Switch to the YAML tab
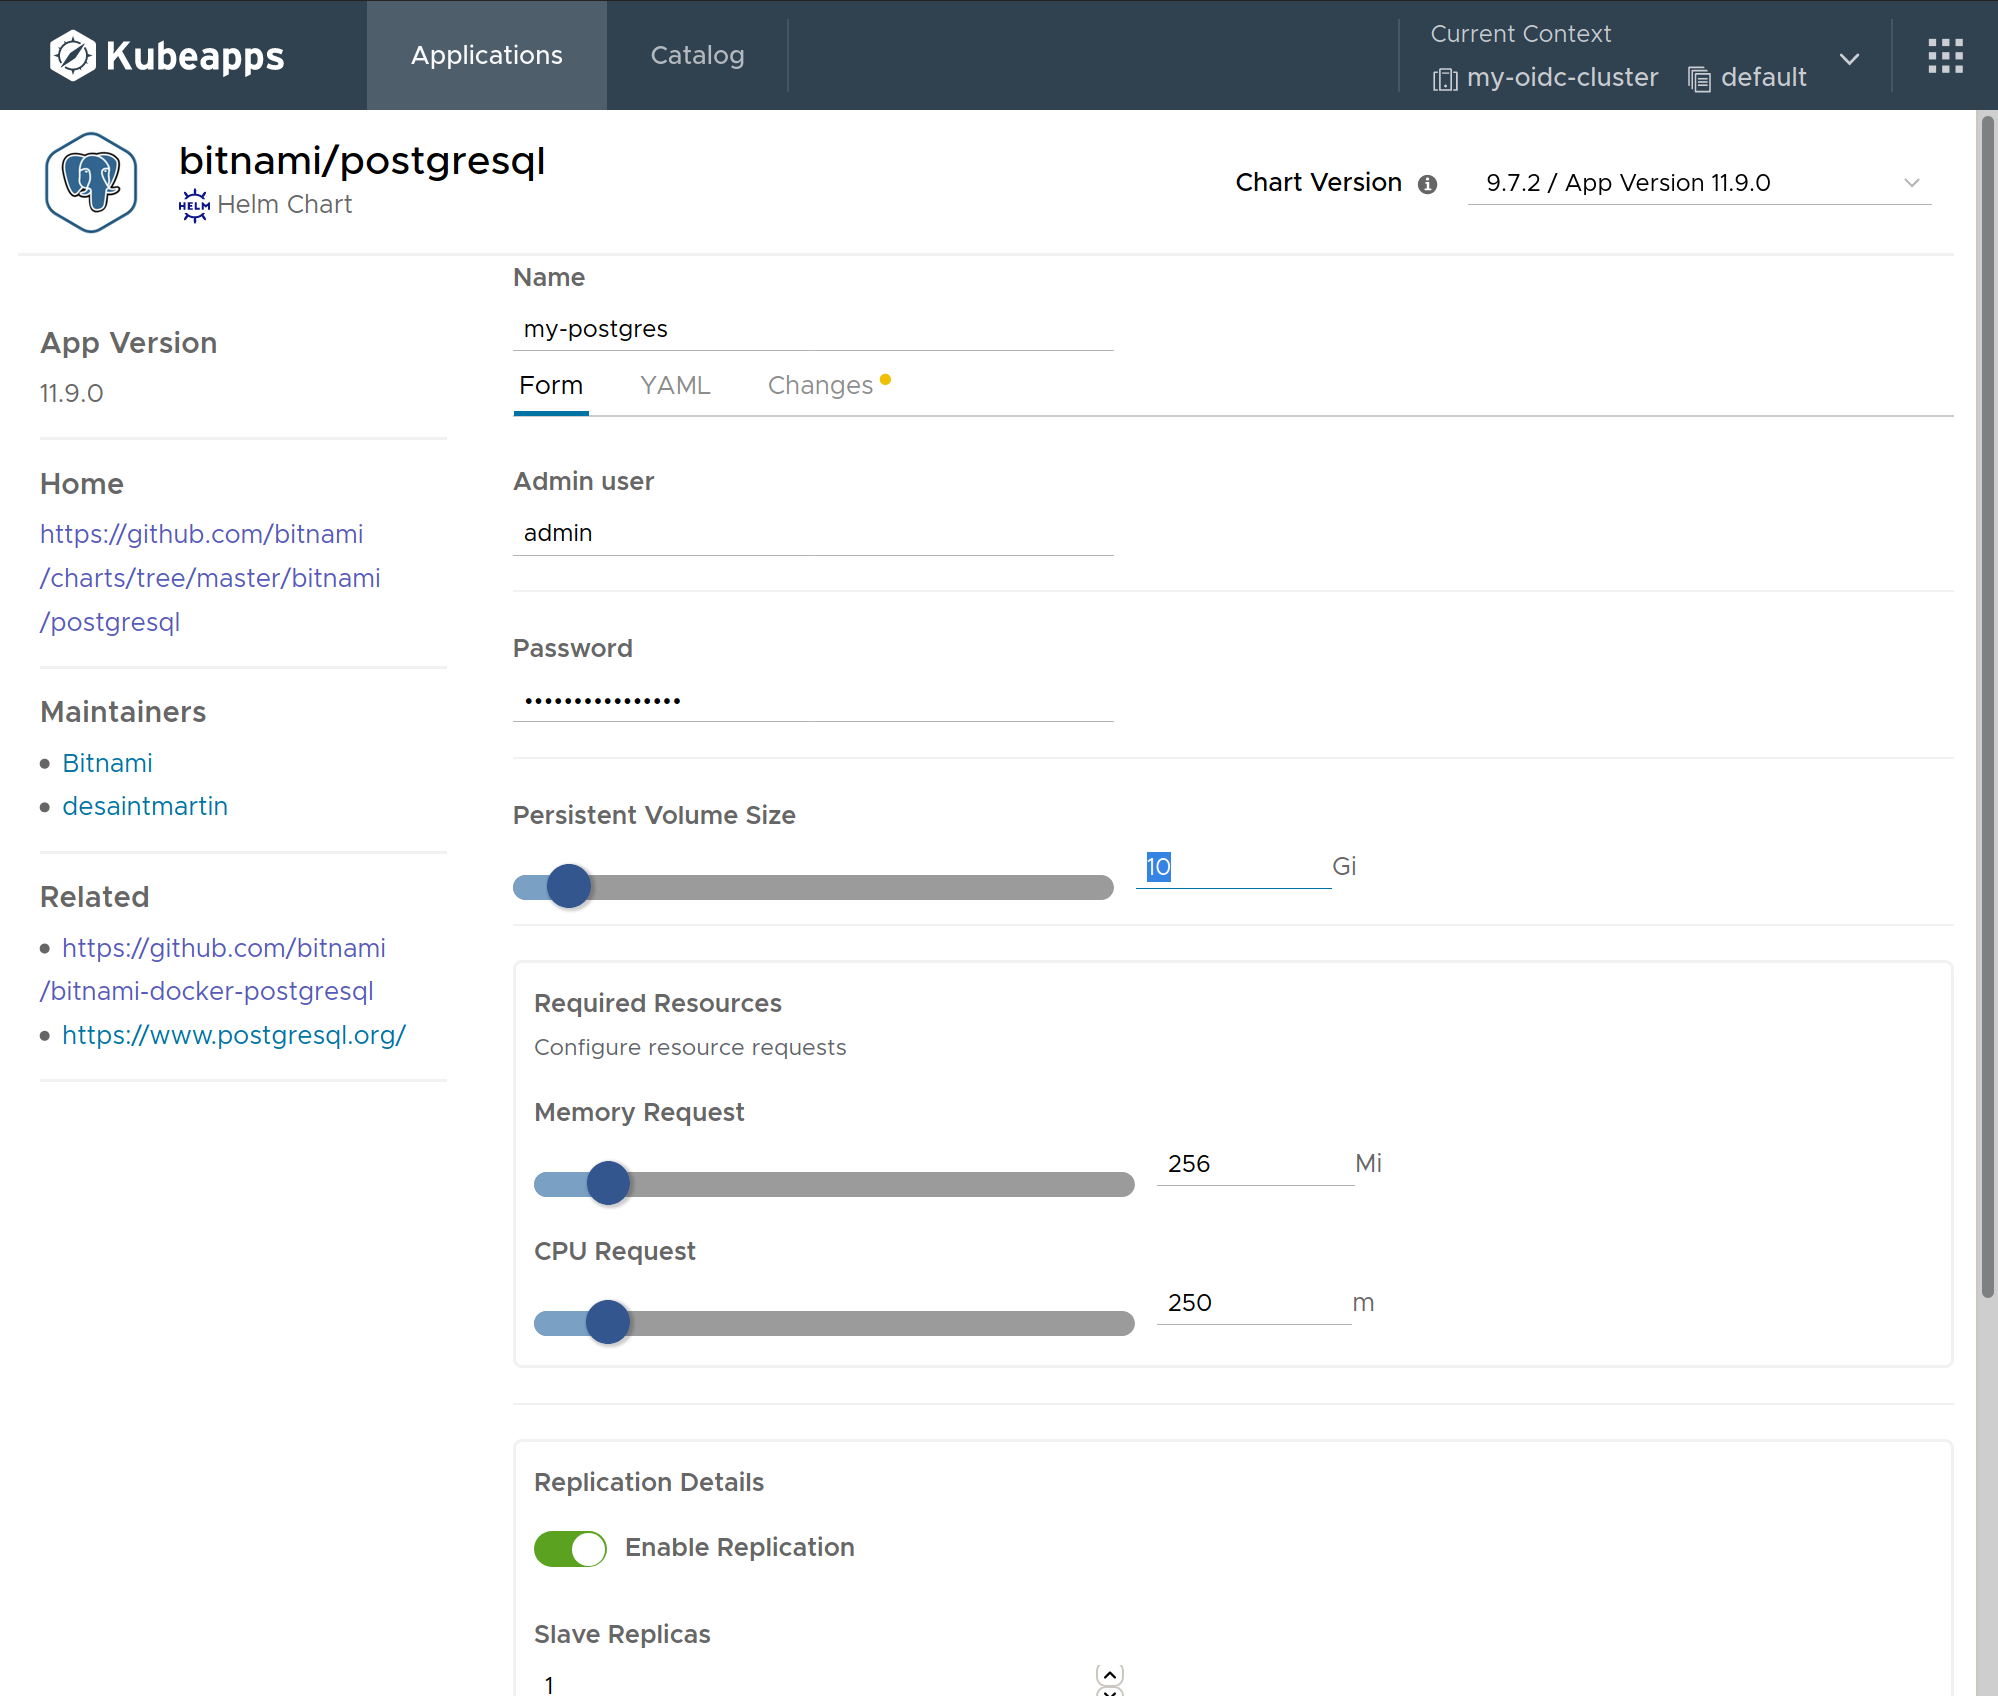The width and height of the screenshot is (1998, 1696). point(673,385)
